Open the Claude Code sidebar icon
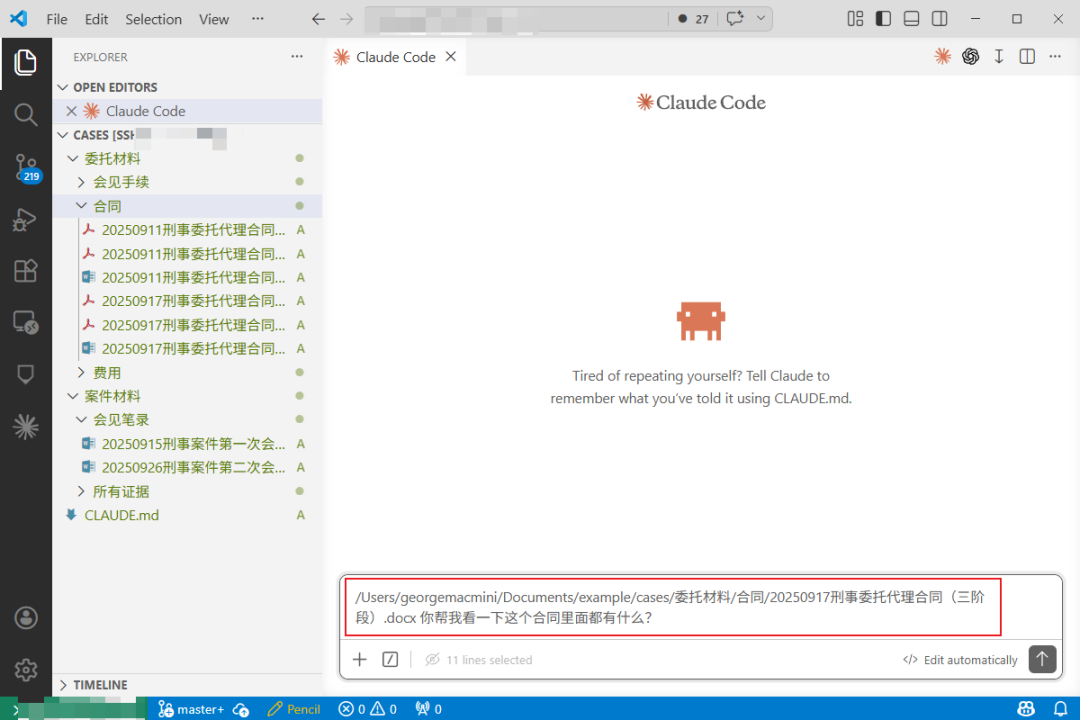 pyautogui.click(x=25, y=427)
